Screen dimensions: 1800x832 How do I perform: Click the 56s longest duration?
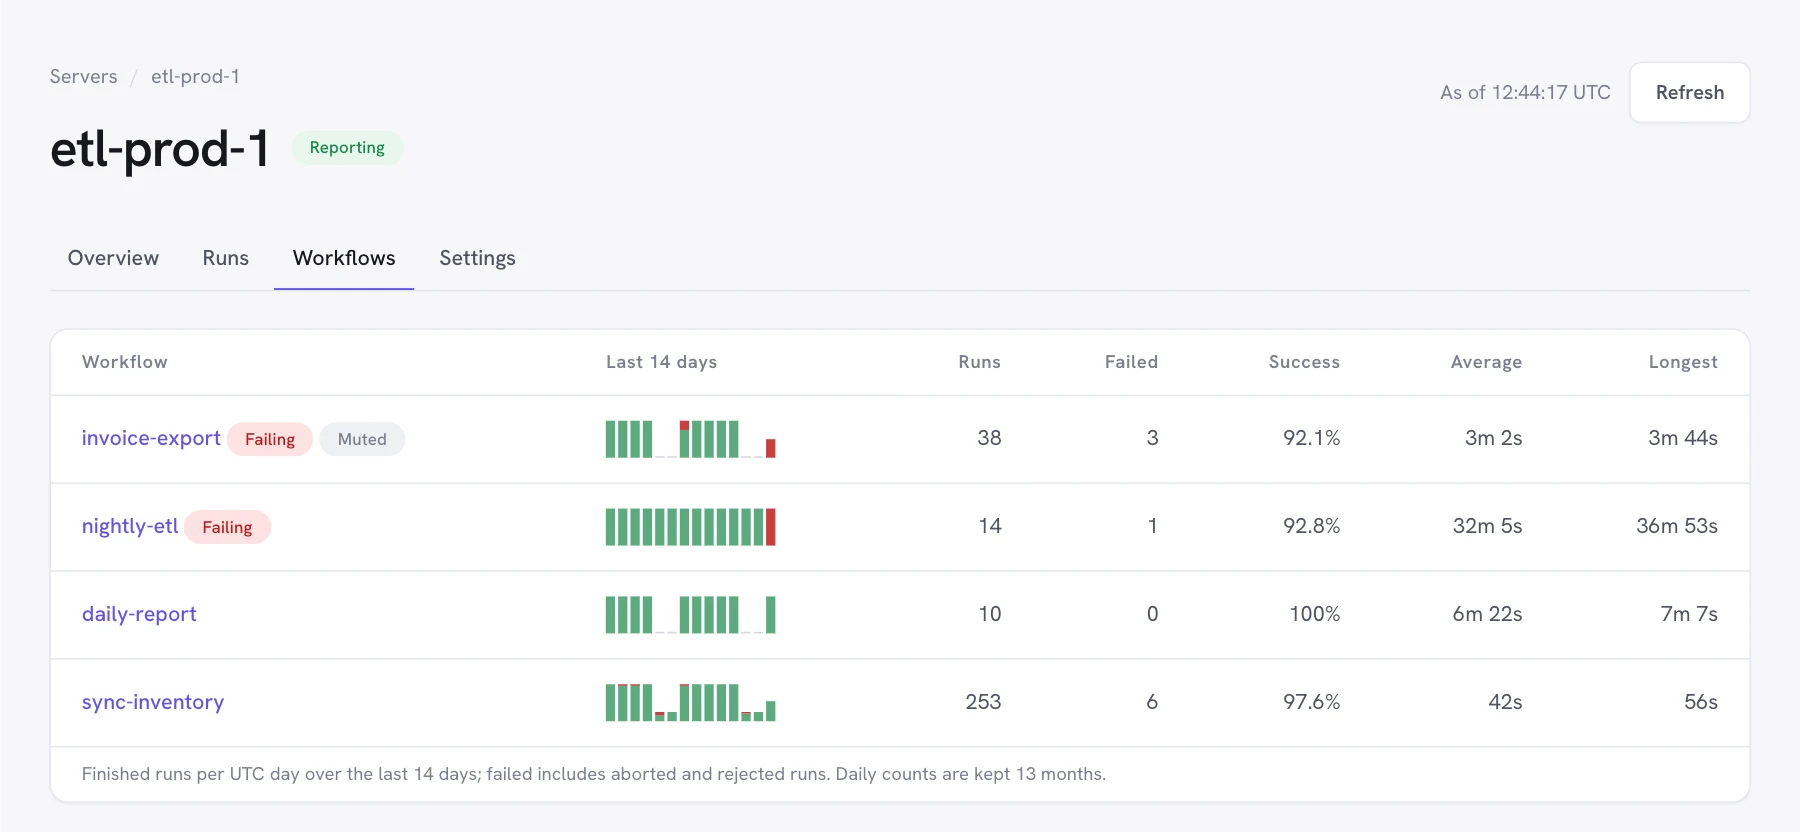(x=1701, y=702)
